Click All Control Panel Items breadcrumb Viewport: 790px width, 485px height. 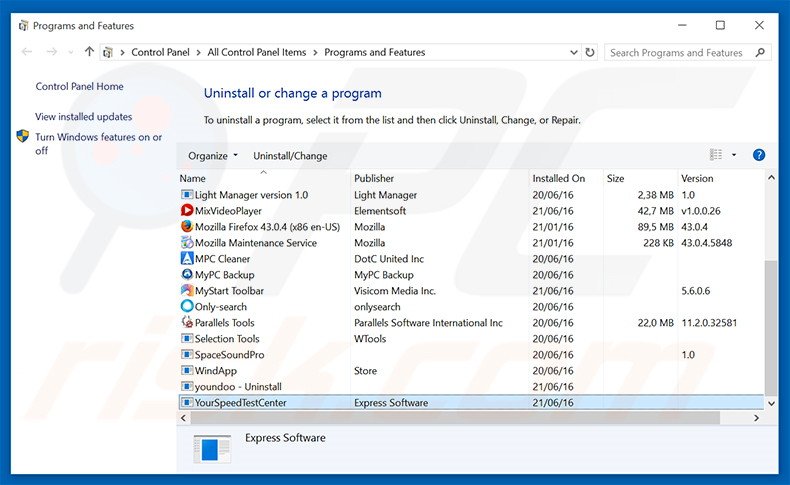256,52
